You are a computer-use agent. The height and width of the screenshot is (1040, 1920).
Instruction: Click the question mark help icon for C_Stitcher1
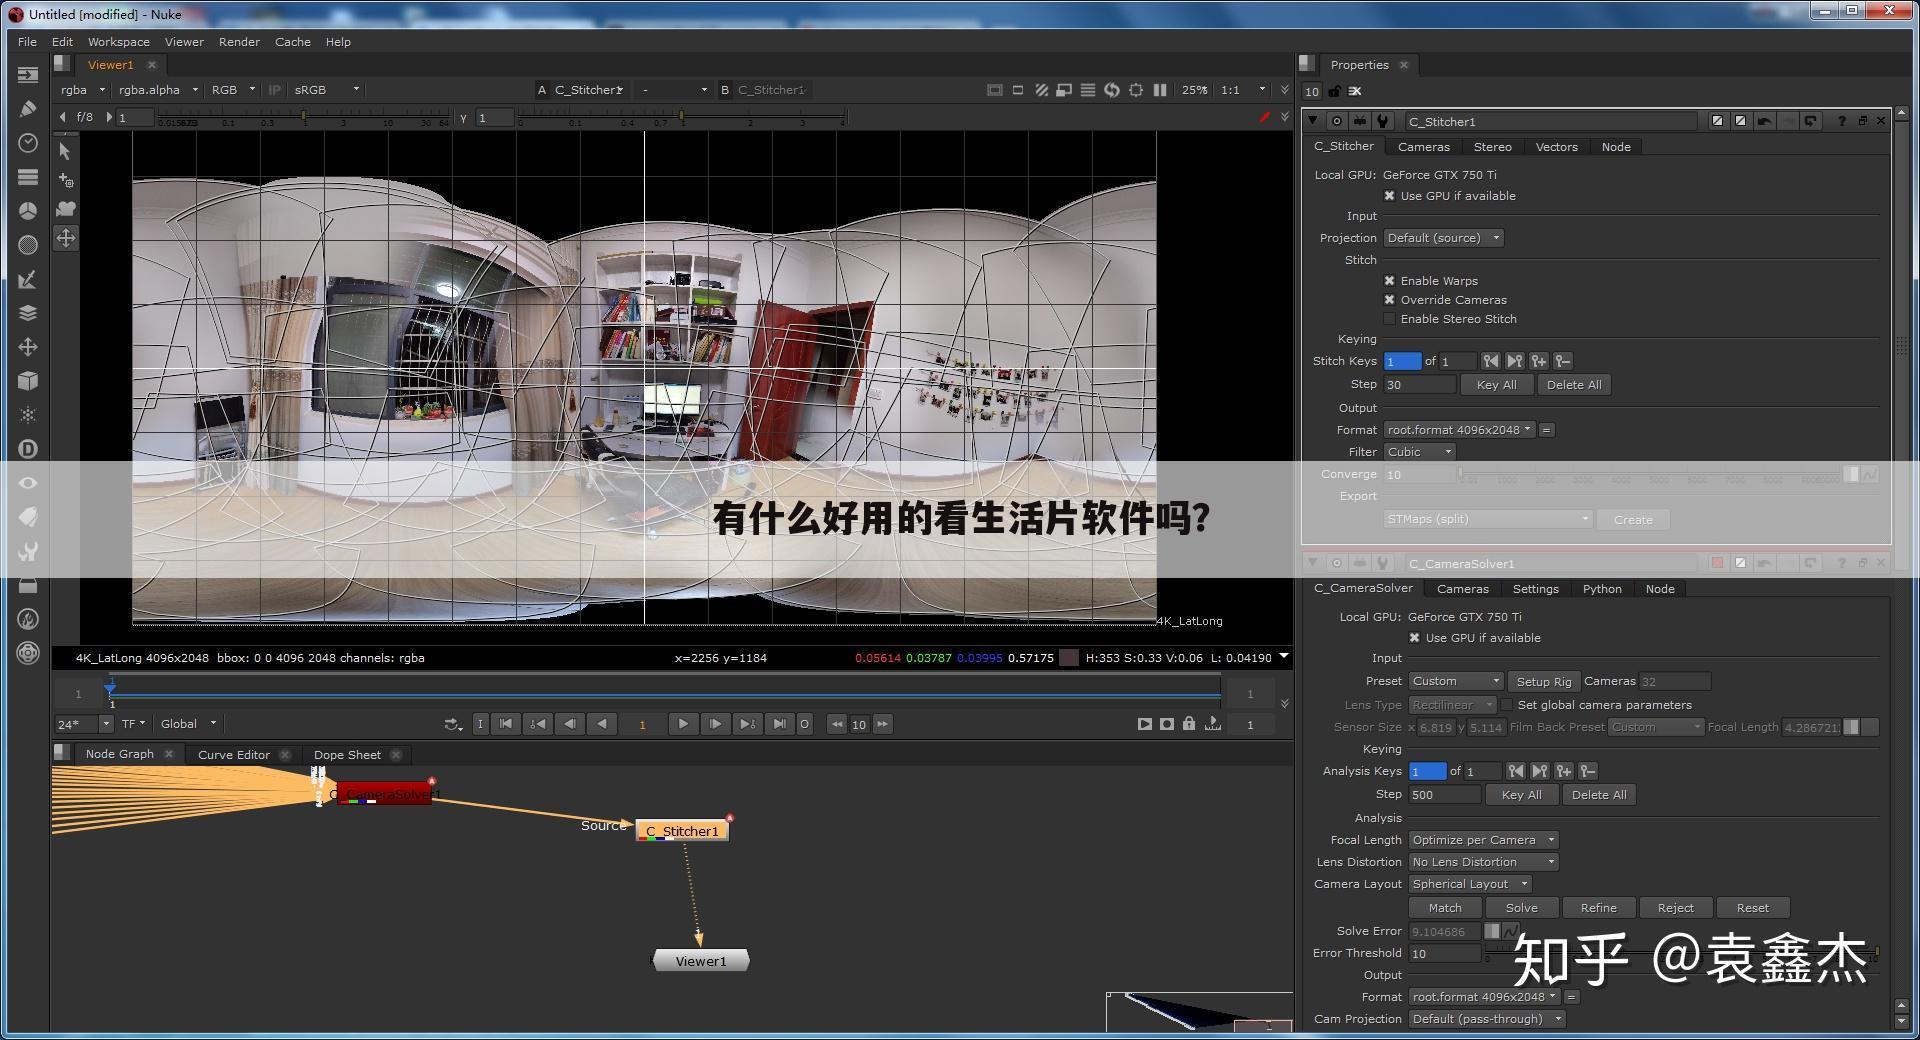coord(1841,121)
